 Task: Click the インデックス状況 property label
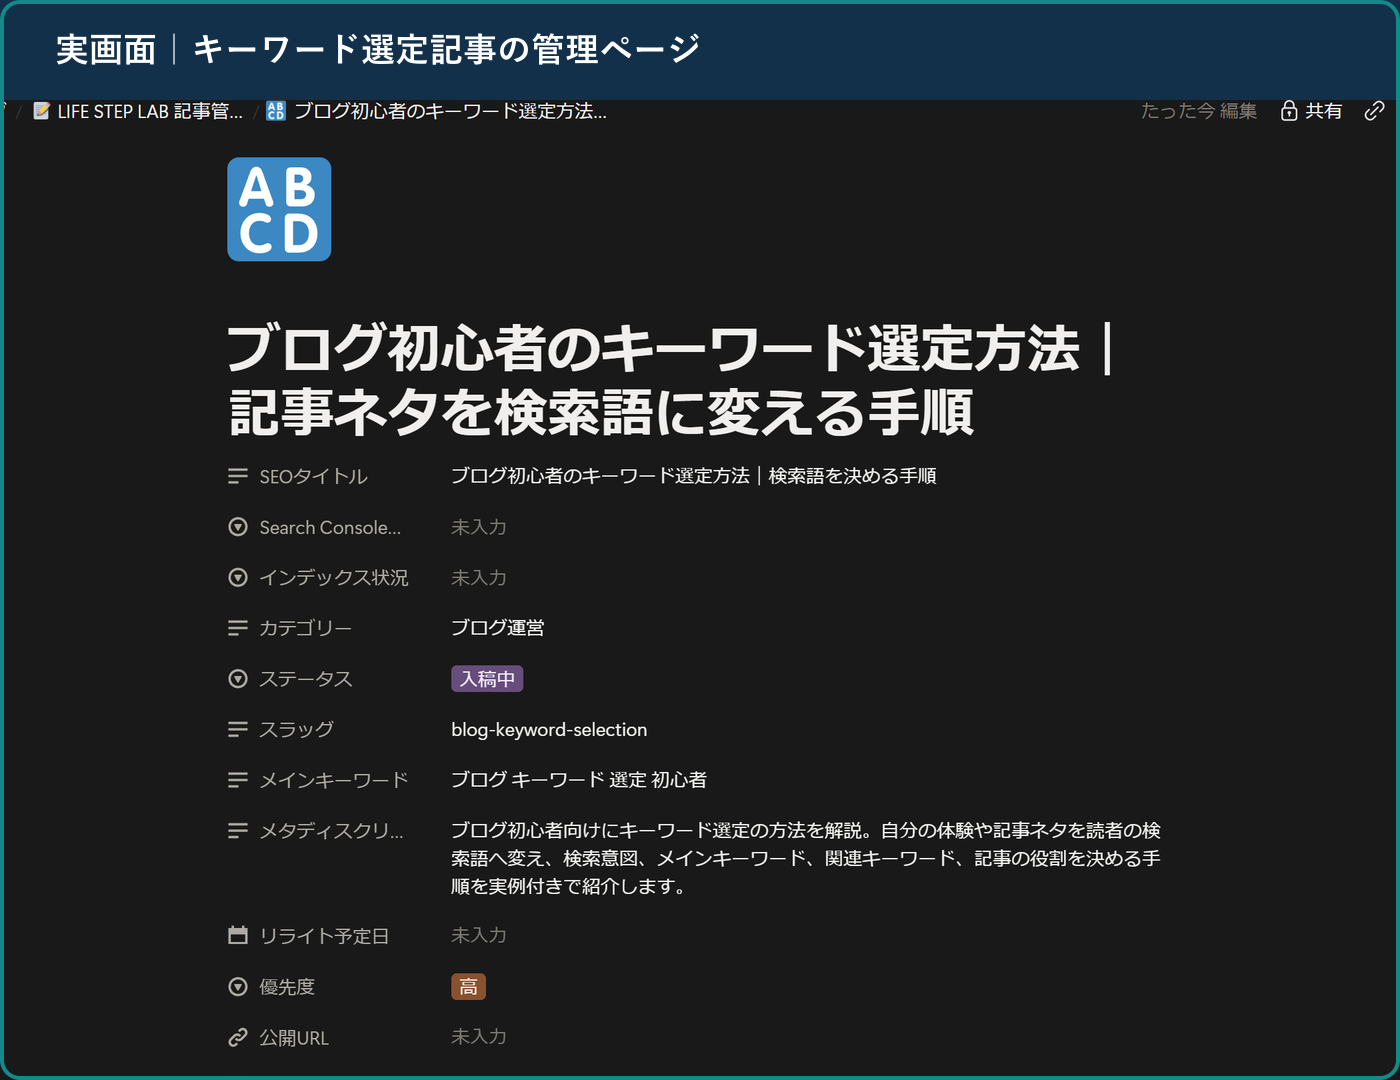click(334, 578)
